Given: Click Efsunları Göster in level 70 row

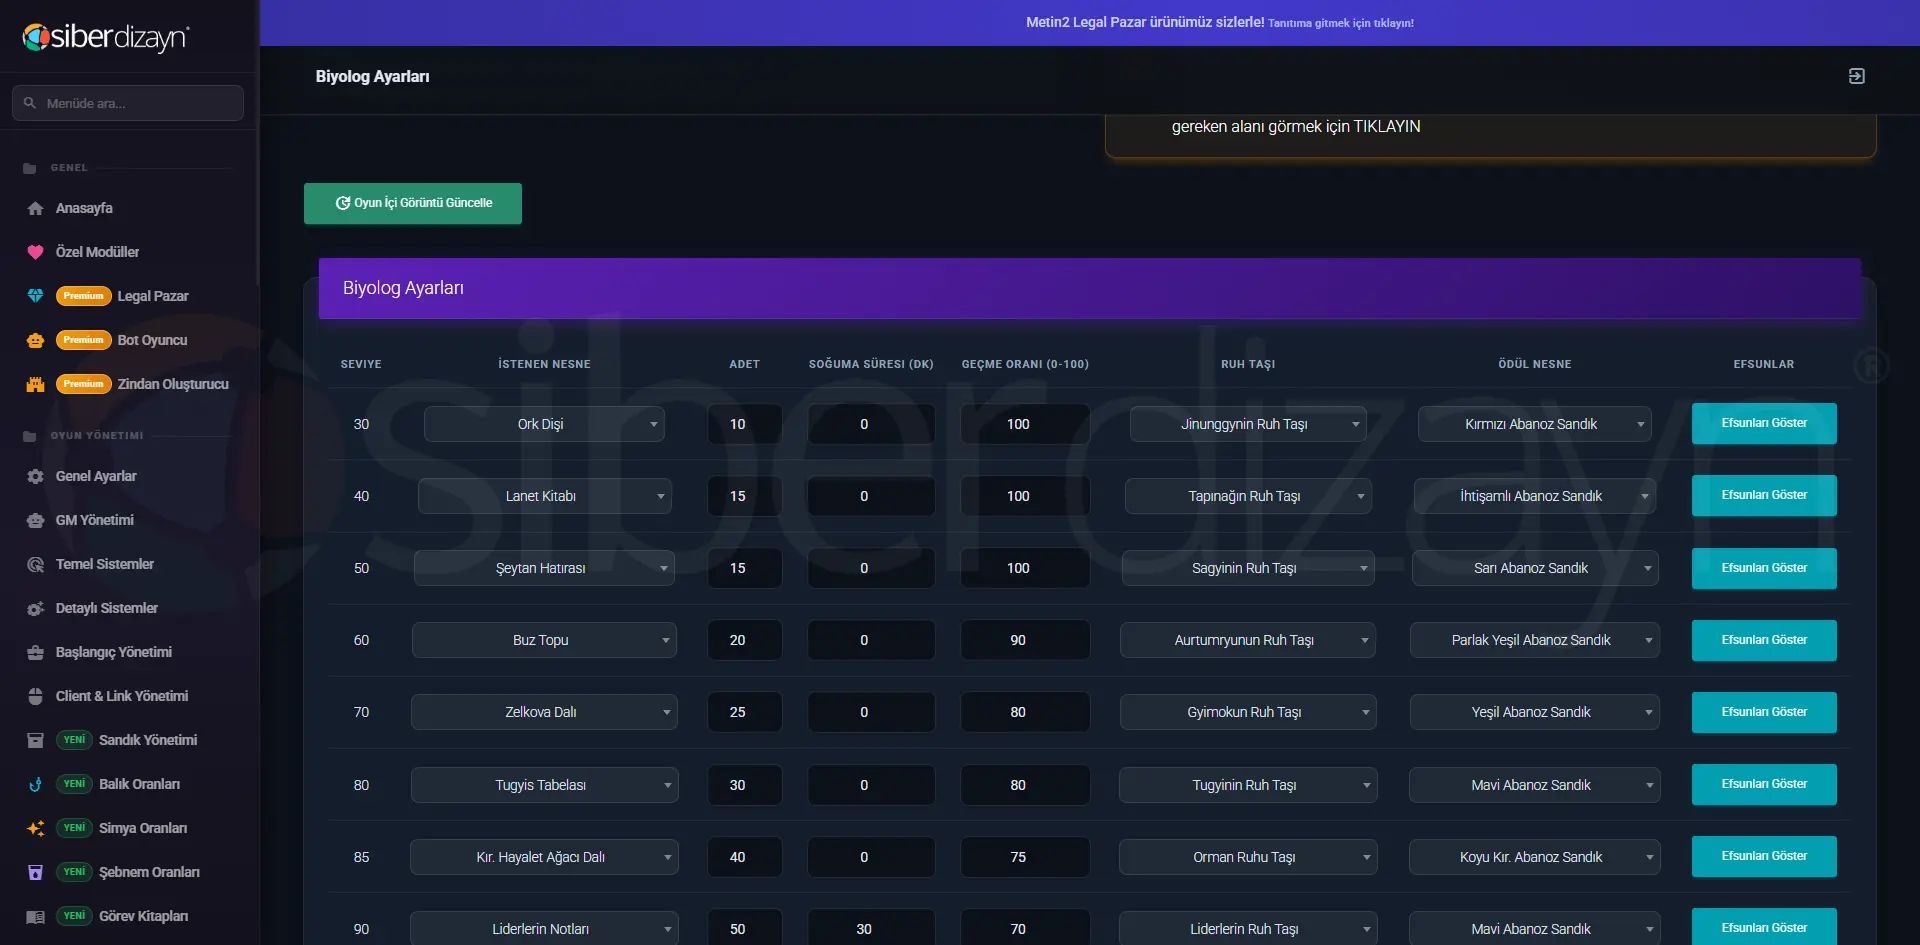Looking at the screenshot, I should 1764,712.
